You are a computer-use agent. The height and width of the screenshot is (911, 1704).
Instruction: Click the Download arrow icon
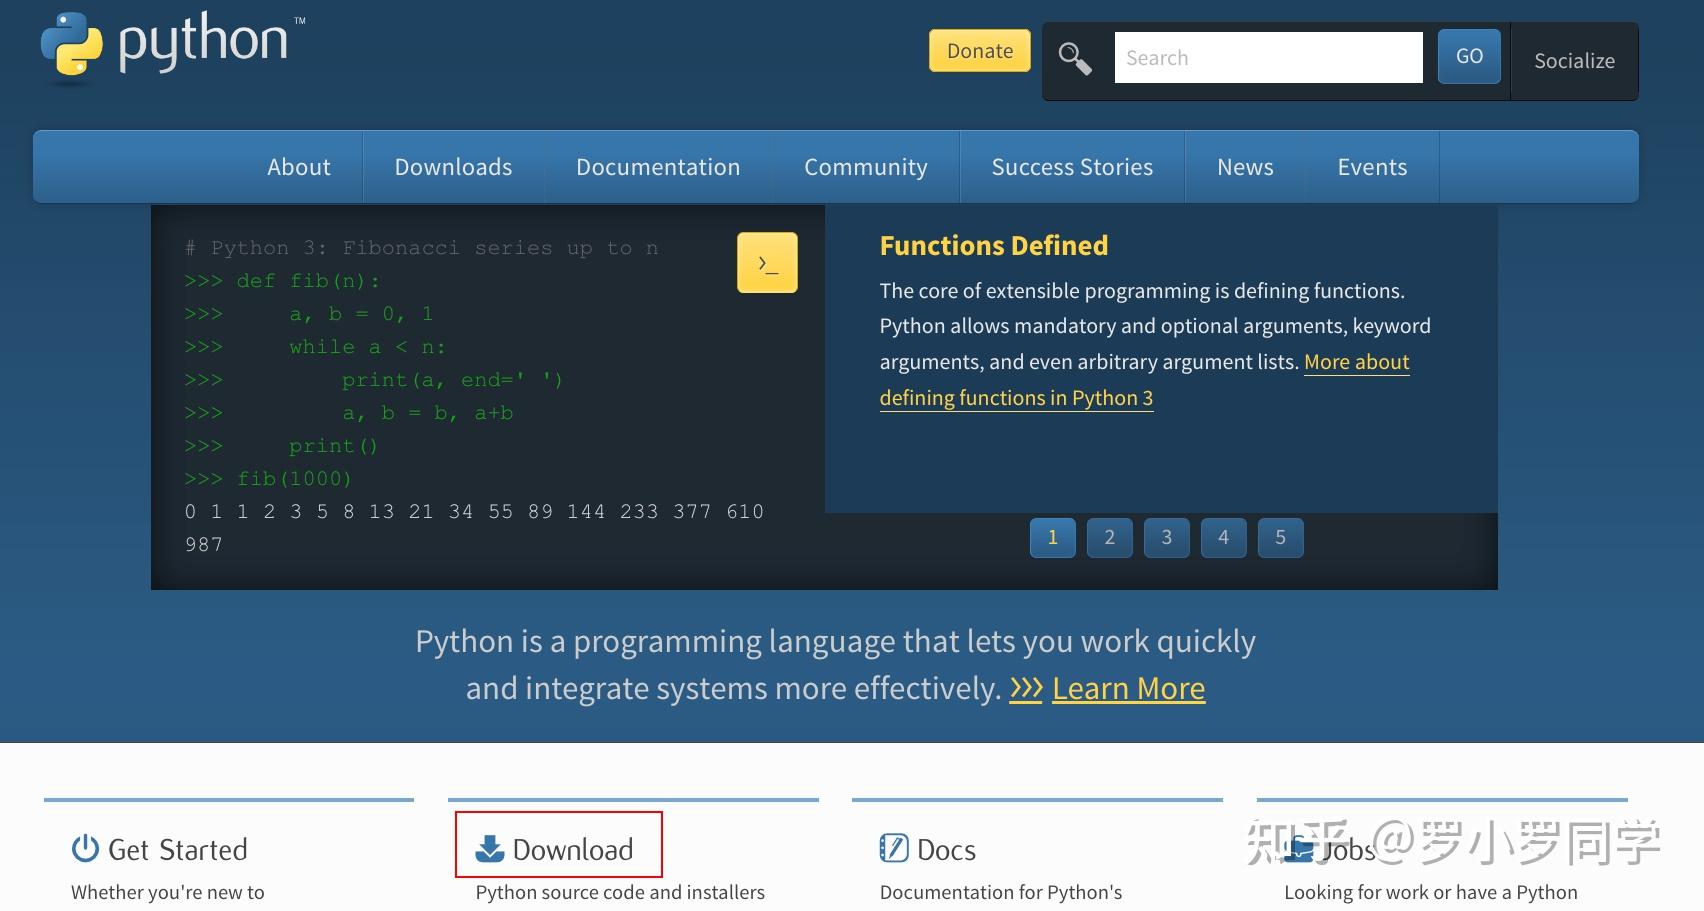click(490, 849)
